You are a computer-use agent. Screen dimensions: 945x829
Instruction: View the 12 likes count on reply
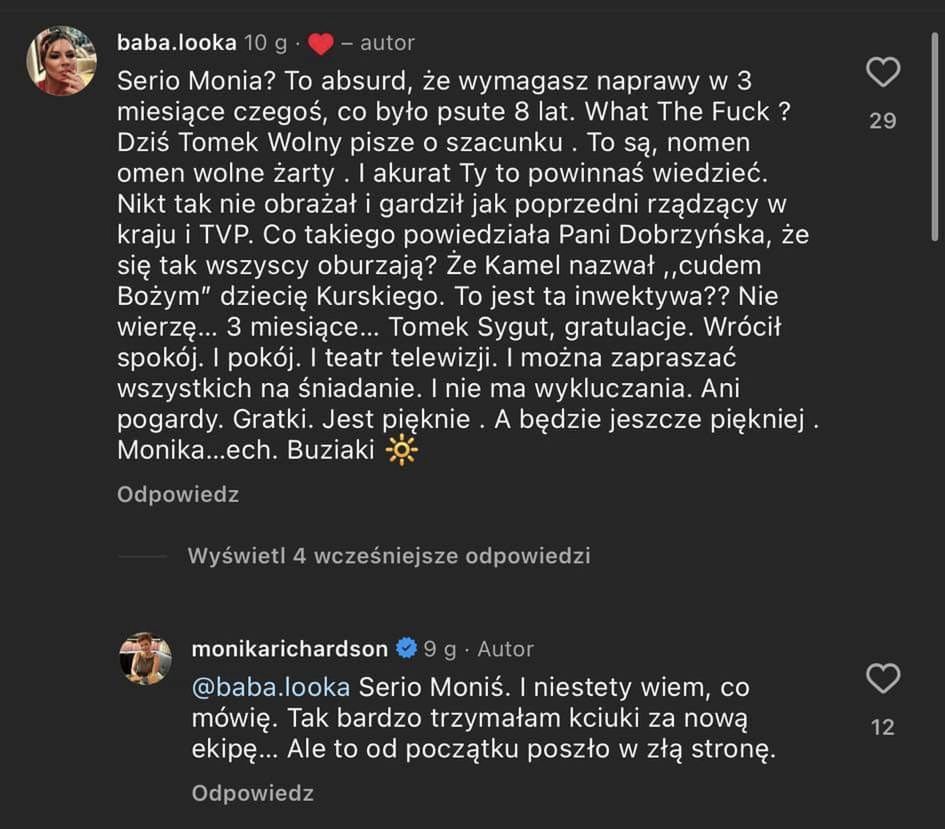(x=882, y=727)
